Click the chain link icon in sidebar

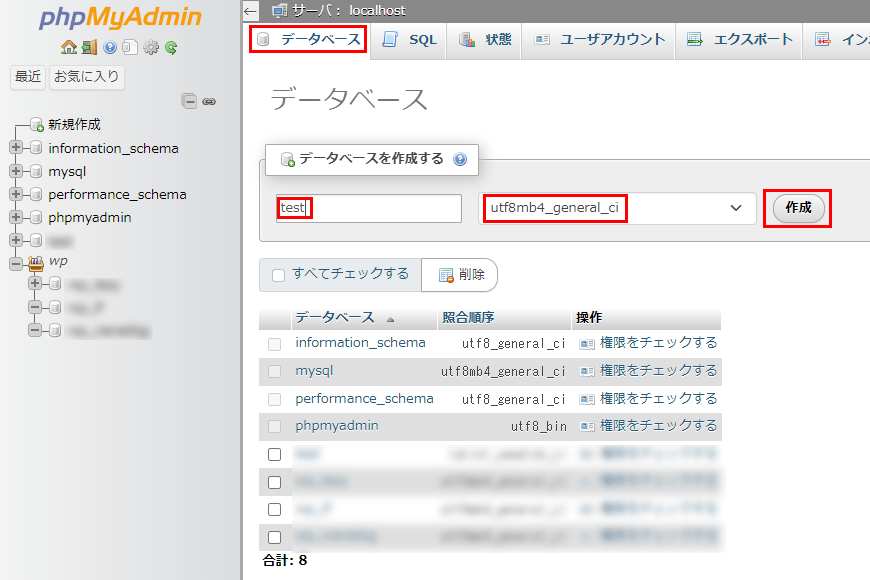coord(209,101)
